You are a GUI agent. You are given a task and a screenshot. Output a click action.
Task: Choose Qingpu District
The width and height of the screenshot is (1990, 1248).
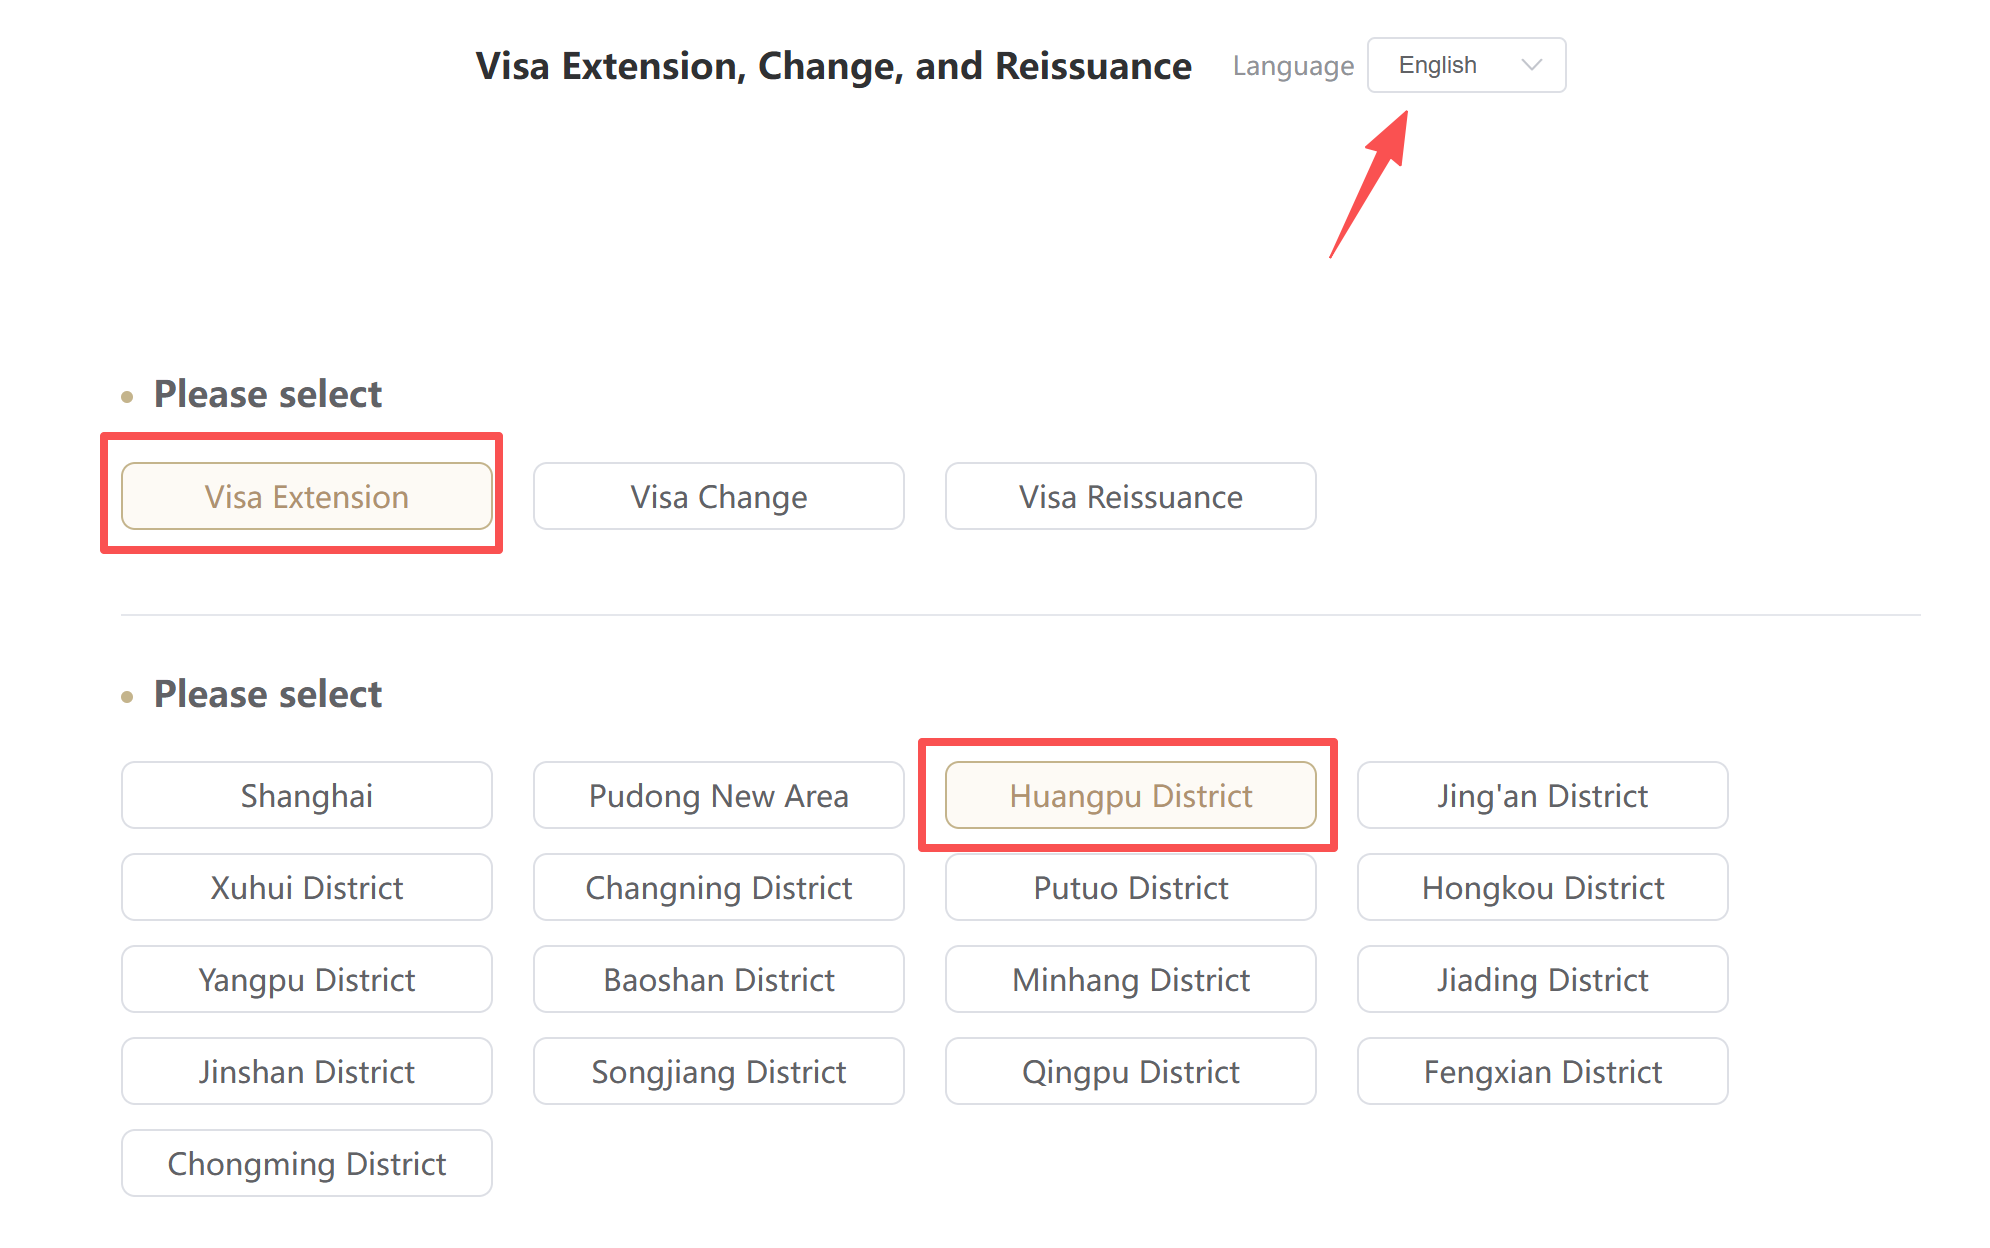tap(1131, 1071)
